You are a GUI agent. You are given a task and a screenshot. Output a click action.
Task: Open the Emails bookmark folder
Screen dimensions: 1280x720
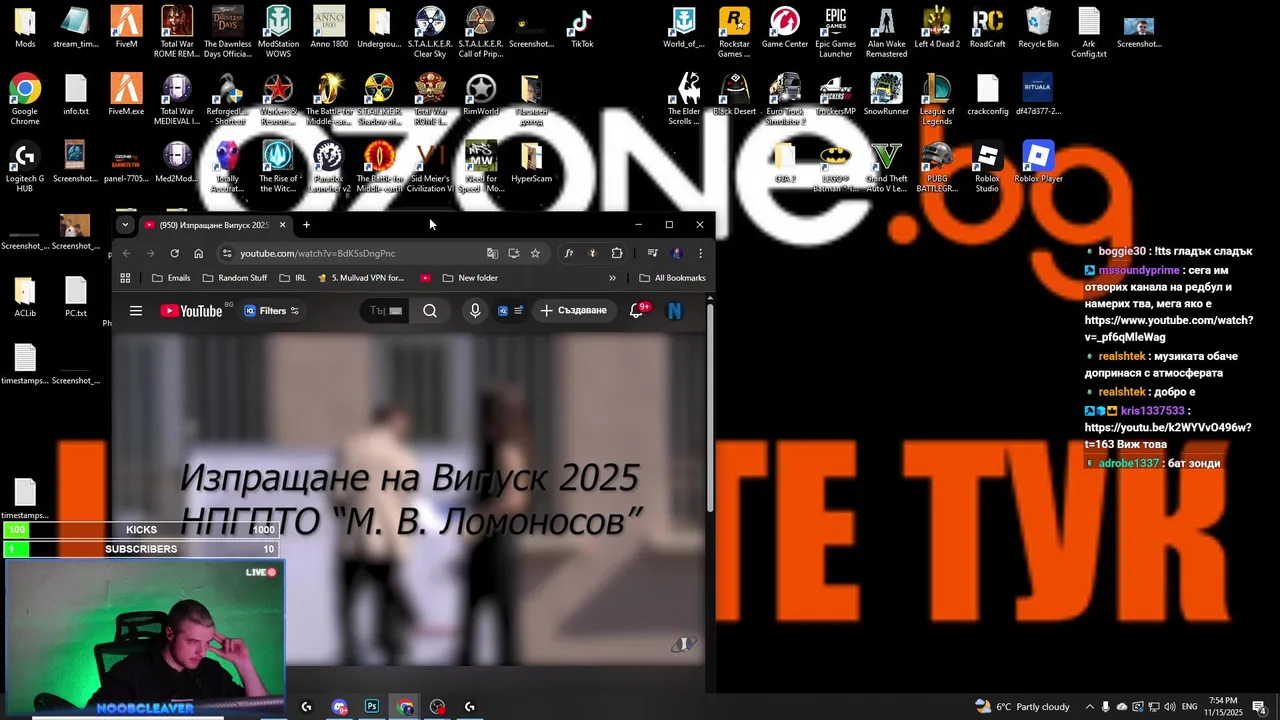(171, 278)
